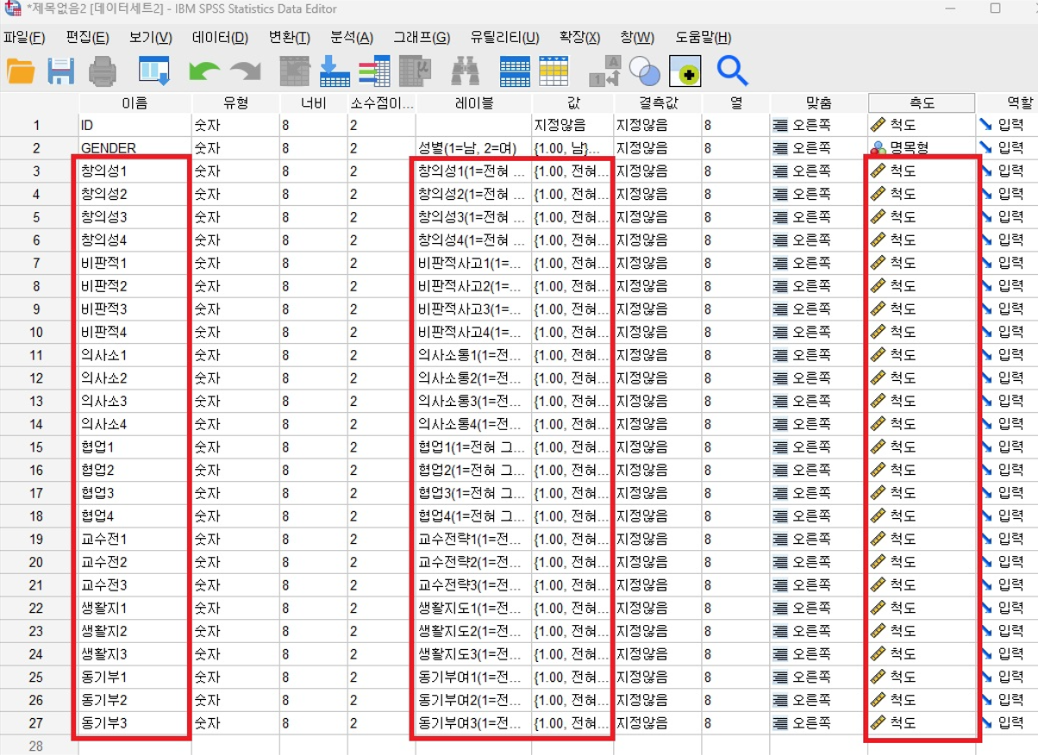Open the 도움말(H) menu

[x=703, y=38]
